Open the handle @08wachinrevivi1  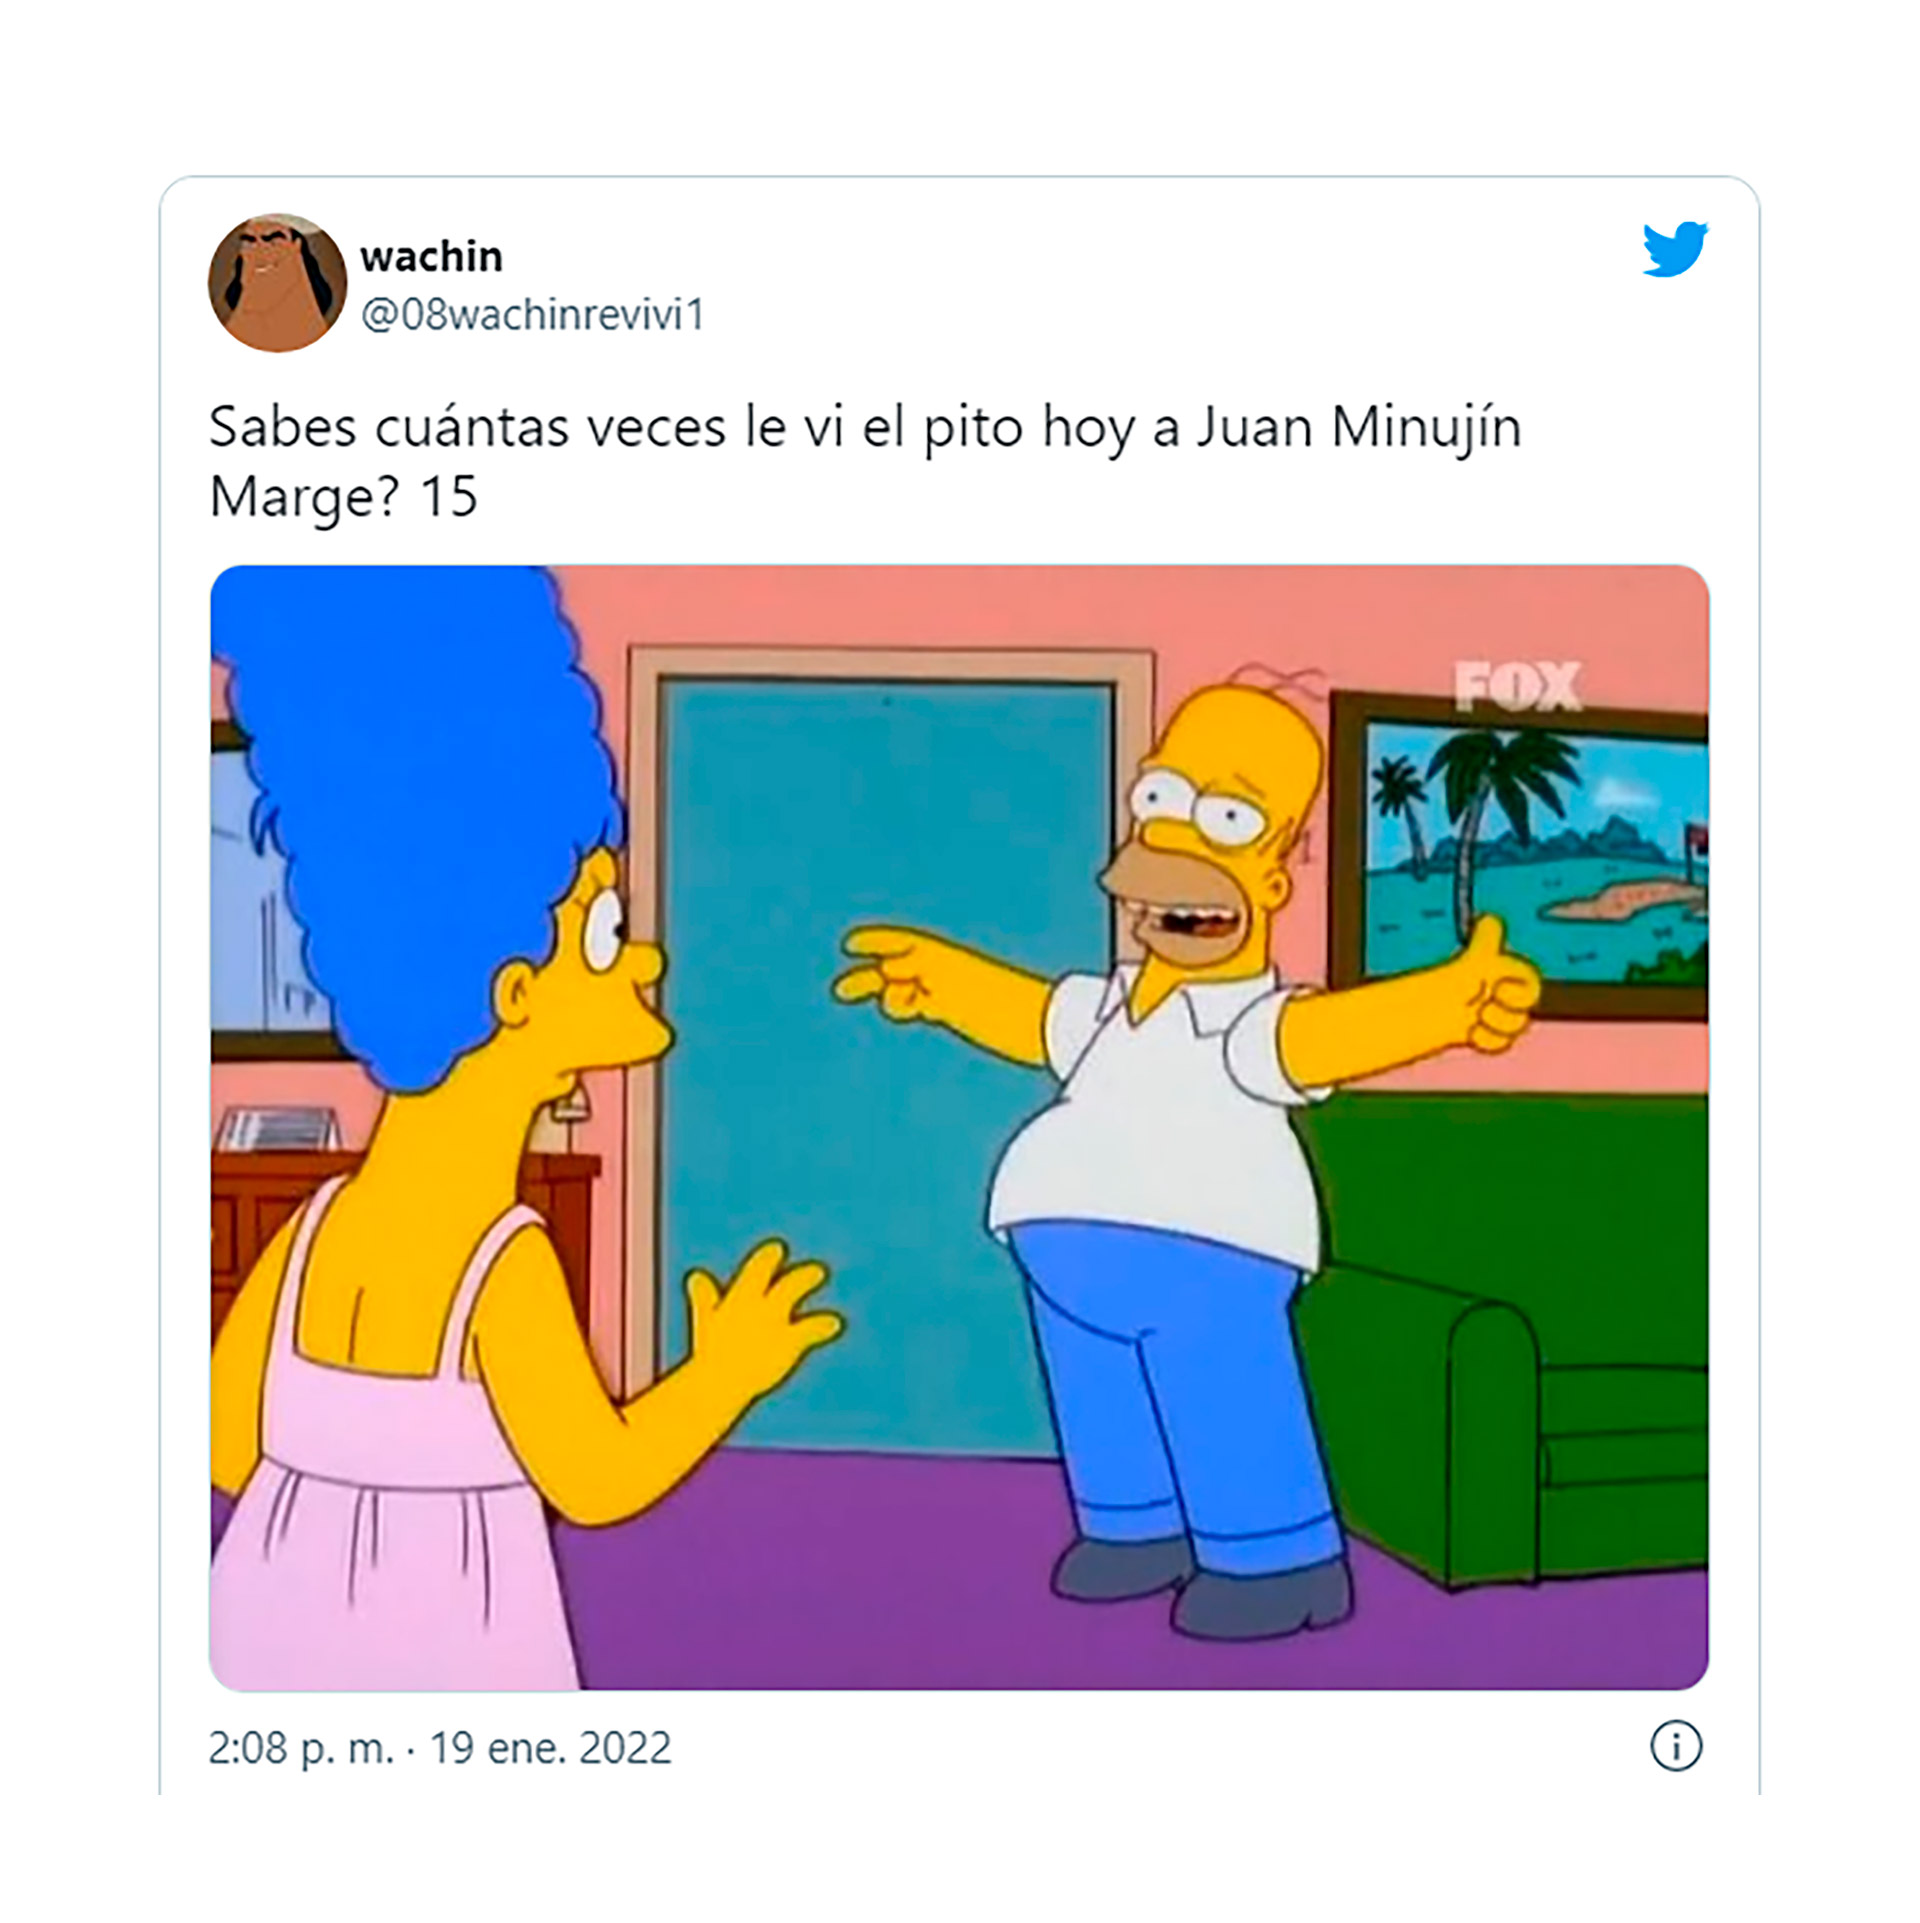[x=533, y=315]
